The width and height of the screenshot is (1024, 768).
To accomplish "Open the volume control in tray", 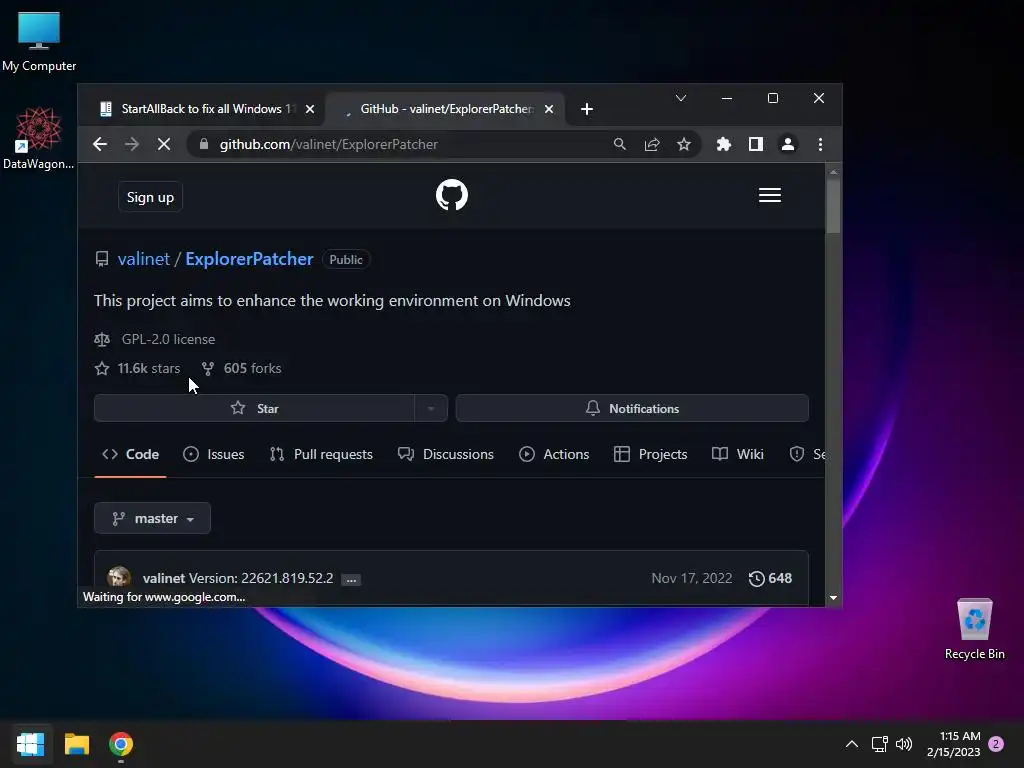I will coord(904,744).
